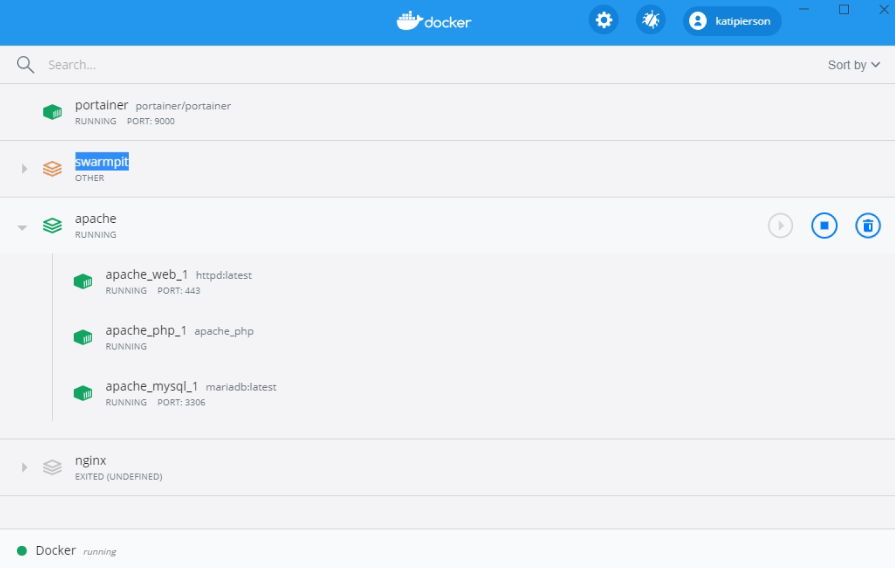Click the nginx stack icon

[52, 467]
